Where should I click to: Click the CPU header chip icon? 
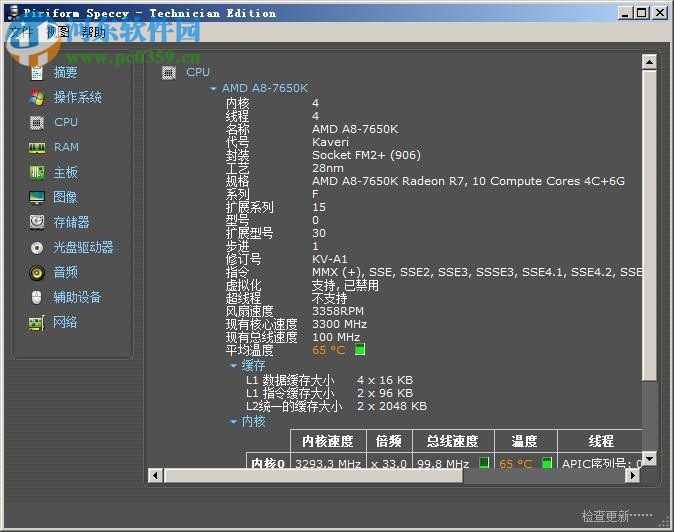coord(168,73)
